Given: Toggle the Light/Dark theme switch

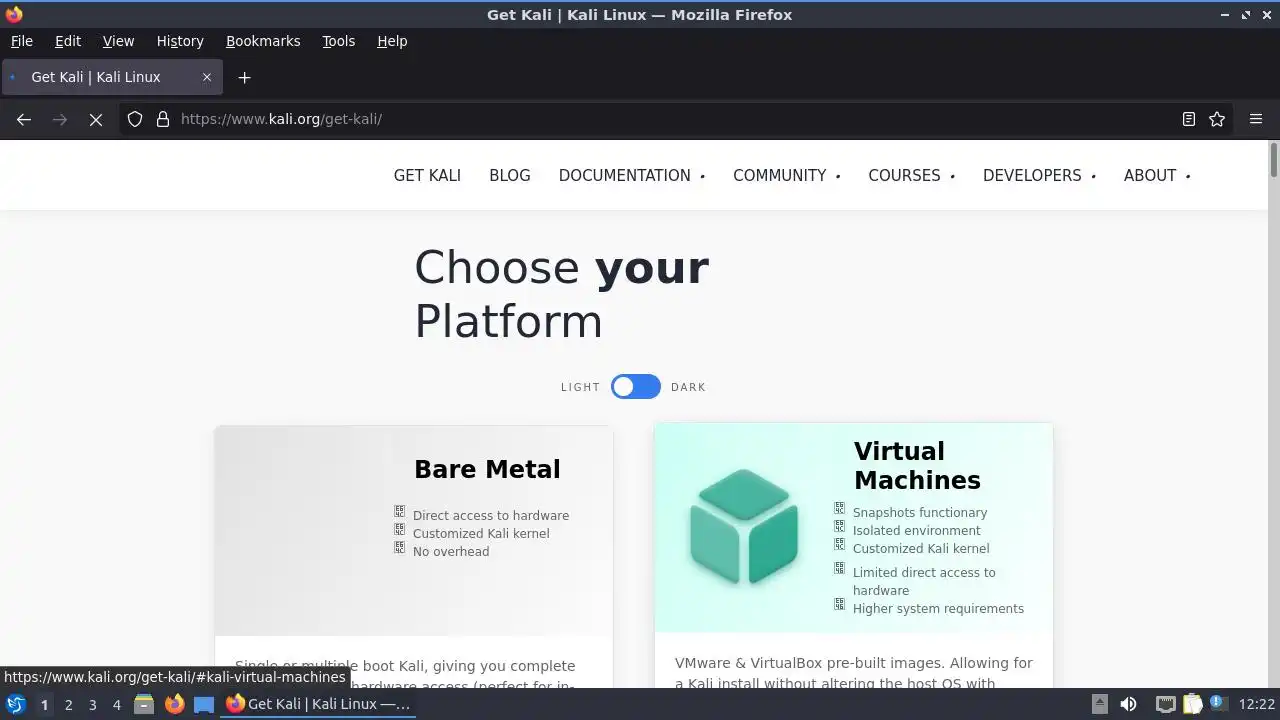Looking at the screenshot, I should [636, 387].
